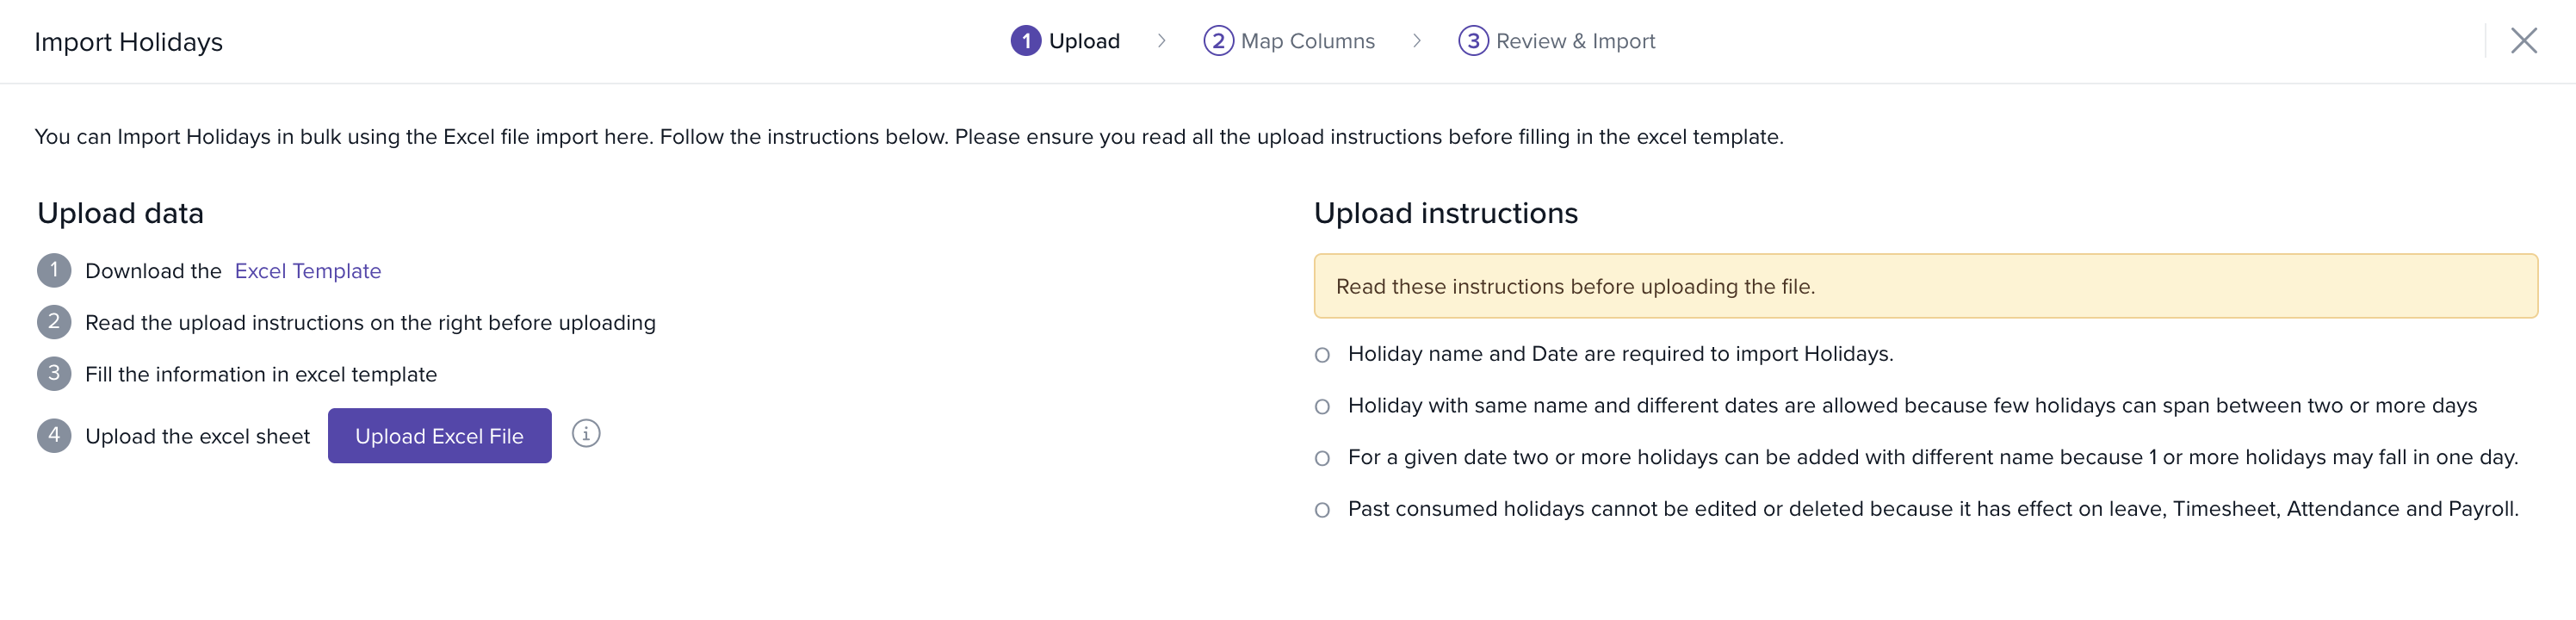Click the yellow Read these instructions banner
The width and height of the screenshot is (2576, 620).
[x=1924, y=286]
